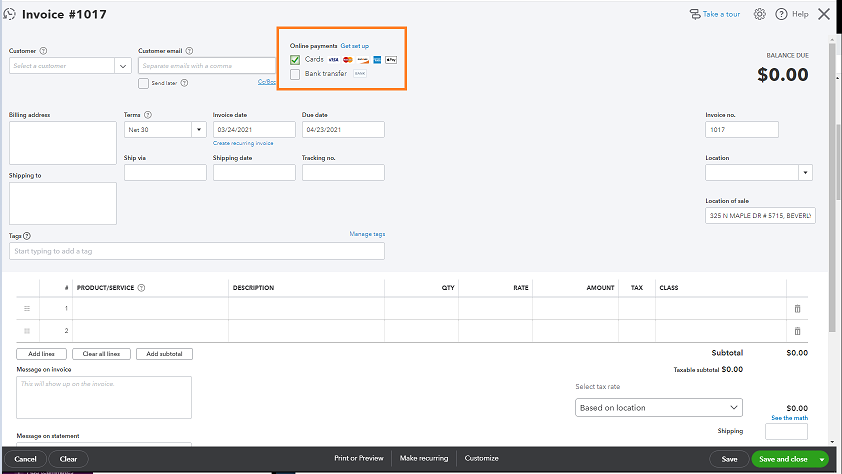The width and height of the screenshot is (842, 474).
Task: Click the Due date field
Action: click(343, 129)
